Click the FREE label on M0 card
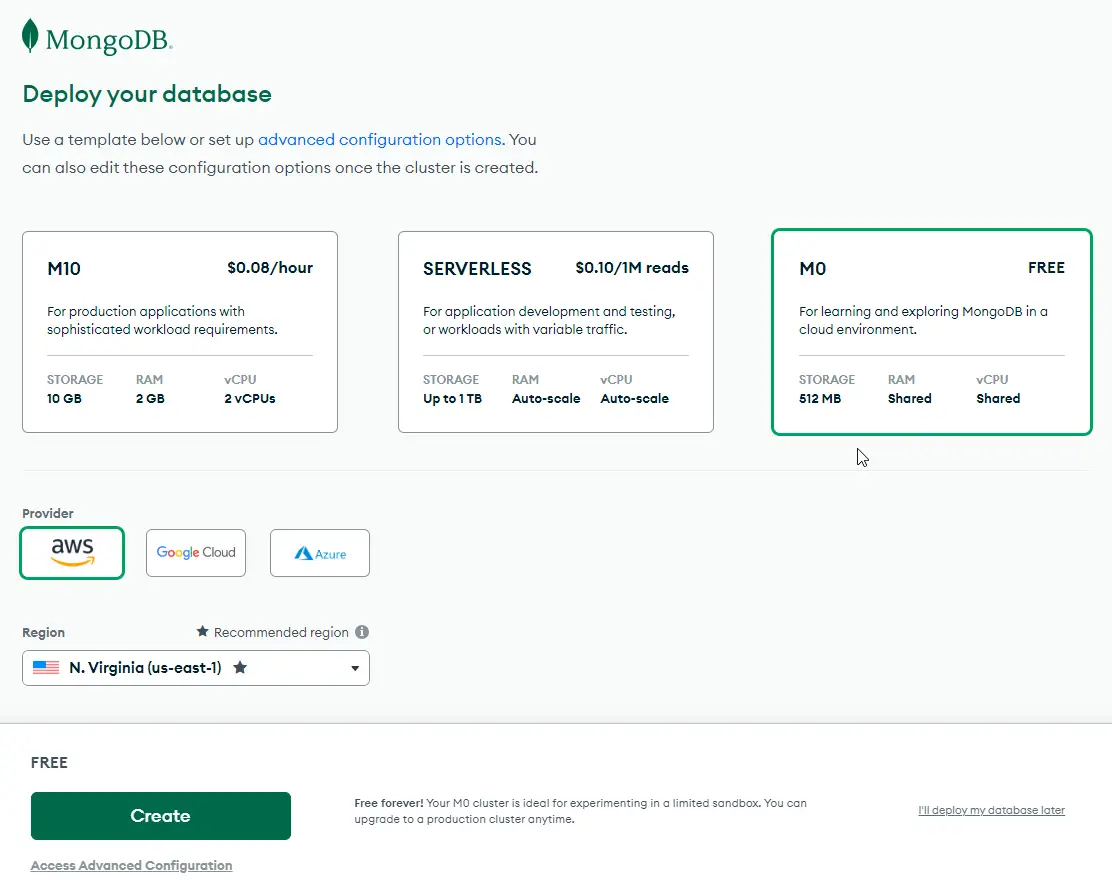Viewport: 1112px width, 890px height. (x=1047, y=267)
